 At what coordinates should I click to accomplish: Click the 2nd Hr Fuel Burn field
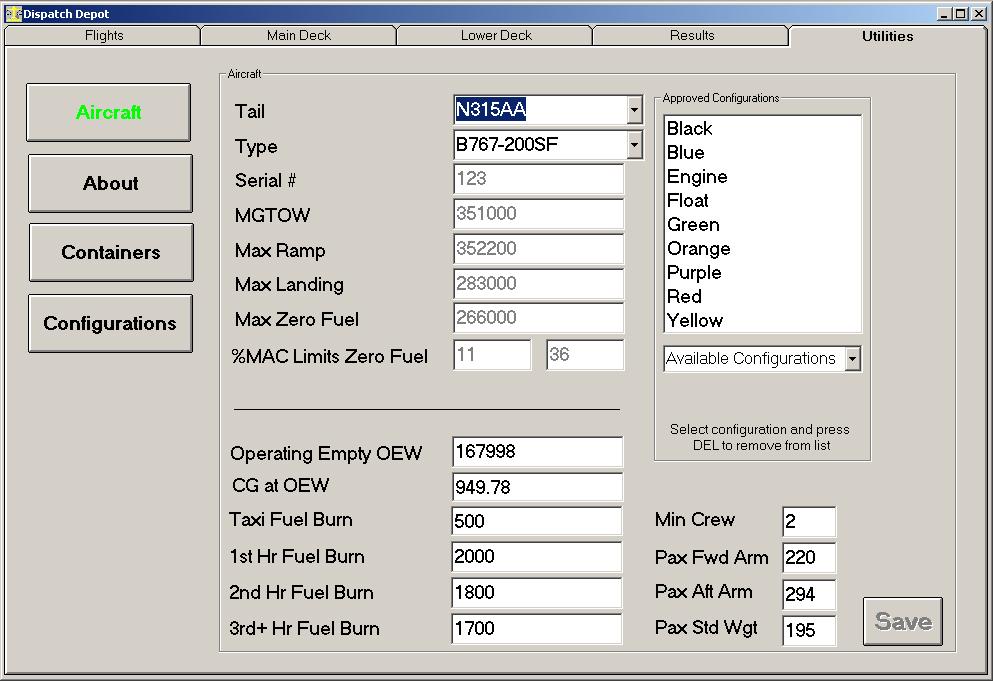537,593
